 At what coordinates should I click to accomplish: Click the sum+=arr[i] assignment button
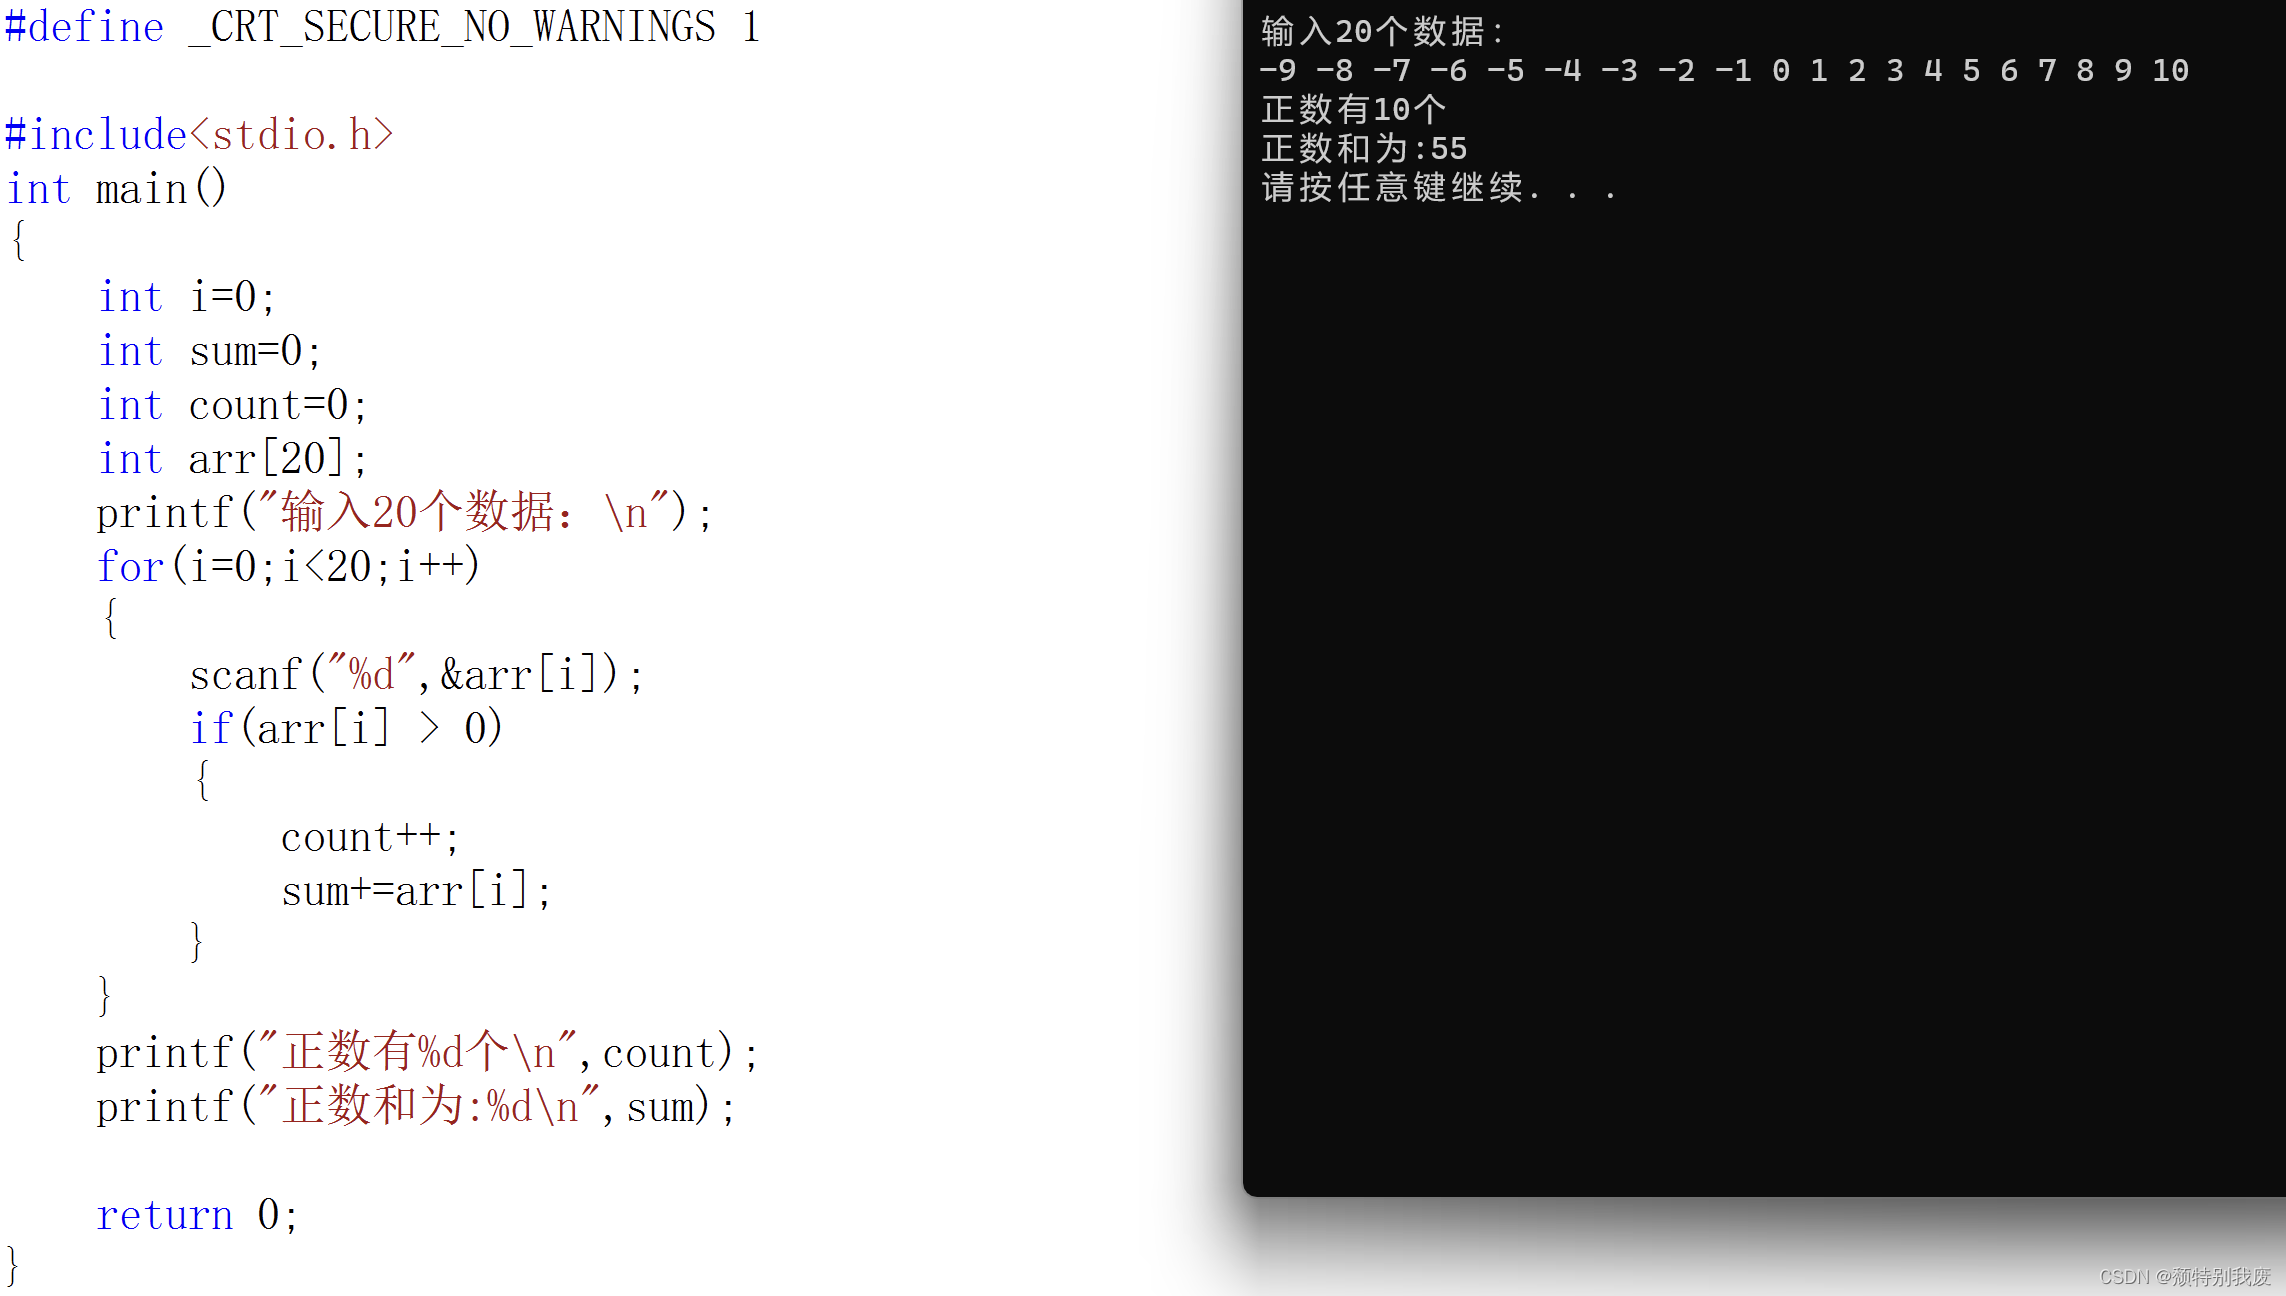(x=414, y=891)
